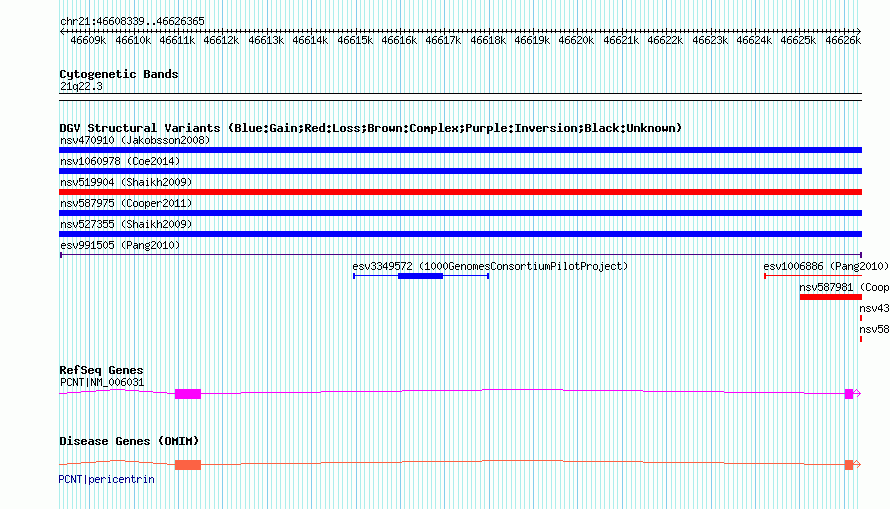Open the esv3349572 1000Genomes variant label
Viewport: 890px width, 509px height.
(x=490, y=266)
